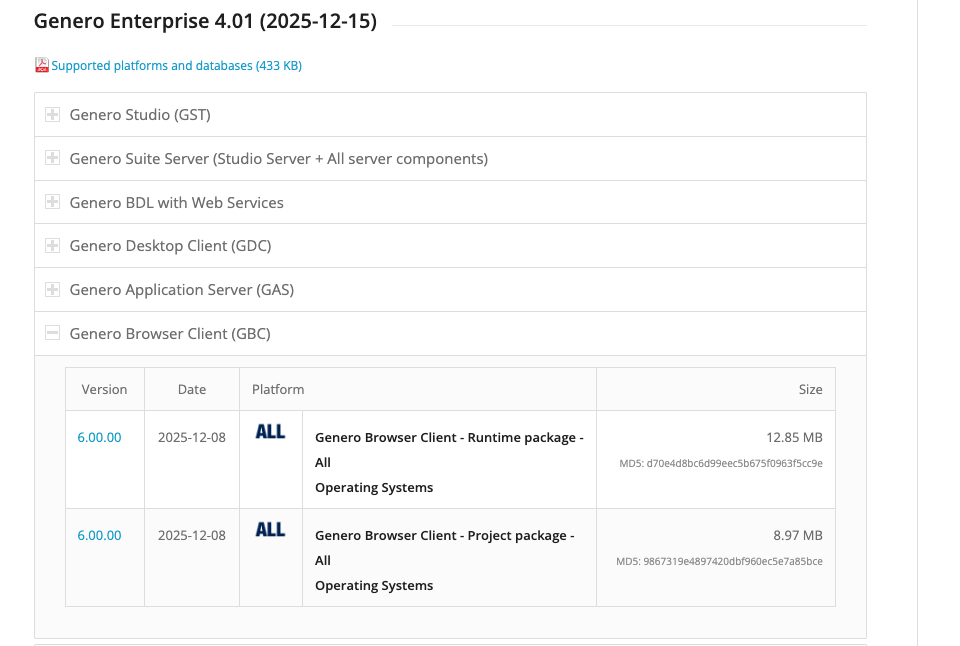Screen dimensions: 960x646
Task: Click the ALL platform icon for Runtime package
Action: [x=270, y=432]
